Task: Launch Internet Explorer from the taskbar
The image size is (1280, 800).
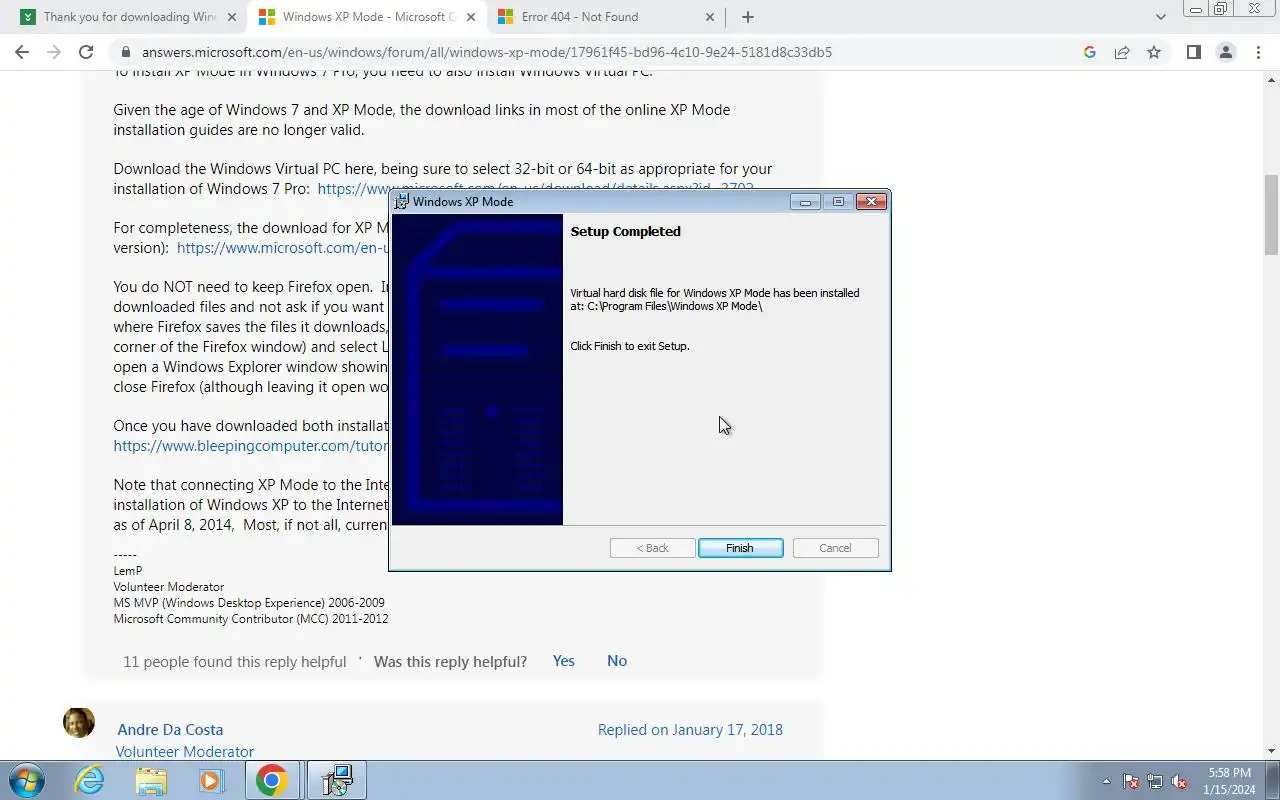Action: pyautogui.click(x=90, y=780)
